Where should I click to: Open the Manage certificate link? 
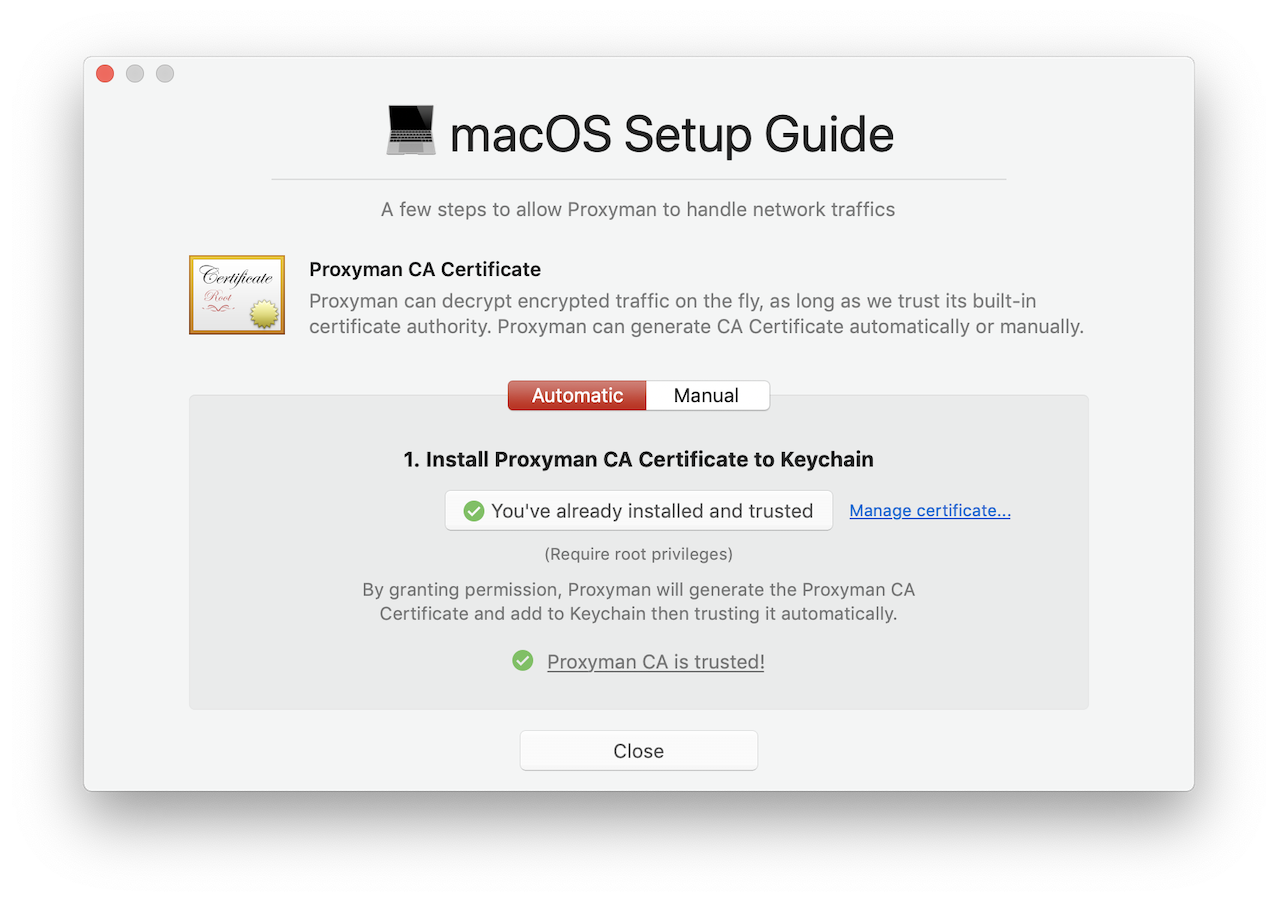(x=930, y=511)
